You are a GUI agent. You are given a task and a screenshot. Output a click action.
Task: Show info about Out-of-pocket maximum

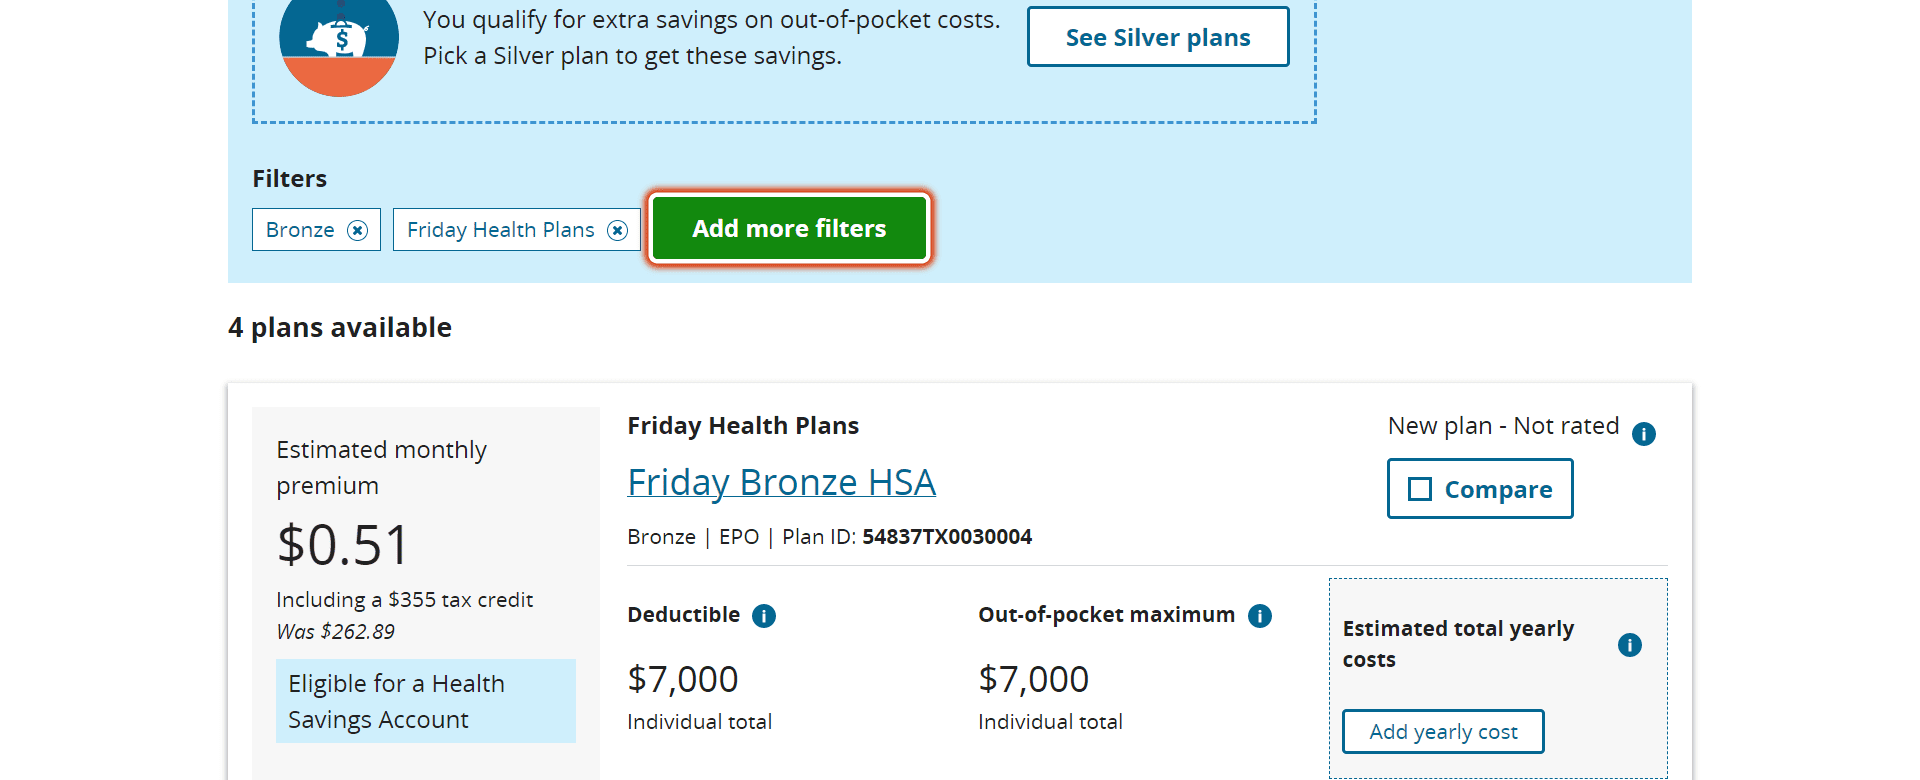(x=1260, y=616)
